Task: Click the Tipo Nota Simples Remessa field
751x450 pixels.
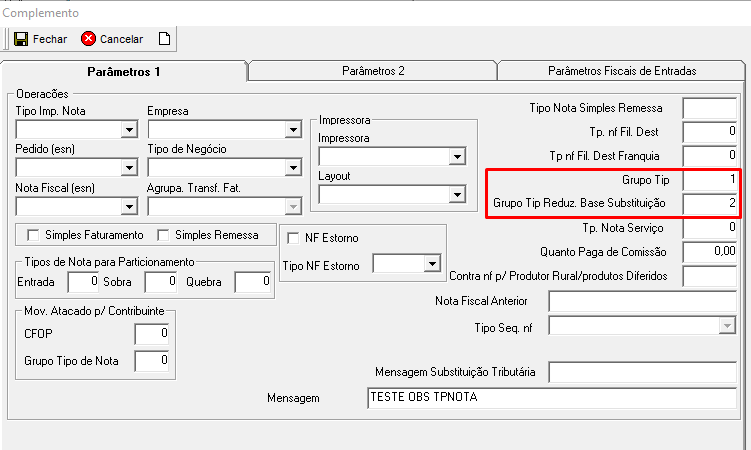Action: (709, 108)
